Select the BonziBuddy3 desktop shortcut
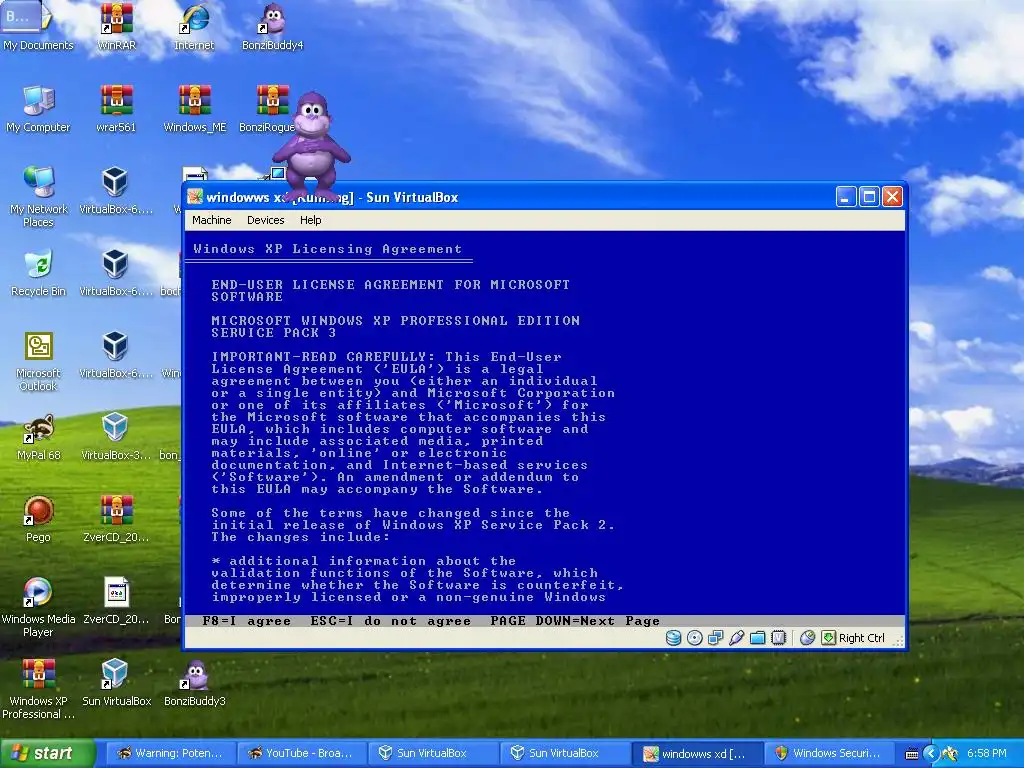1024x768 pixels. [x=195, y=683]
